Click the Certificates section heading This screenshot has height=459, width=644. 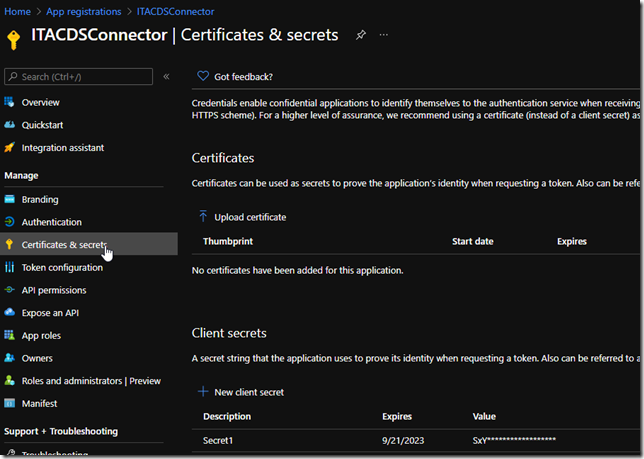[x=223, y=158]
